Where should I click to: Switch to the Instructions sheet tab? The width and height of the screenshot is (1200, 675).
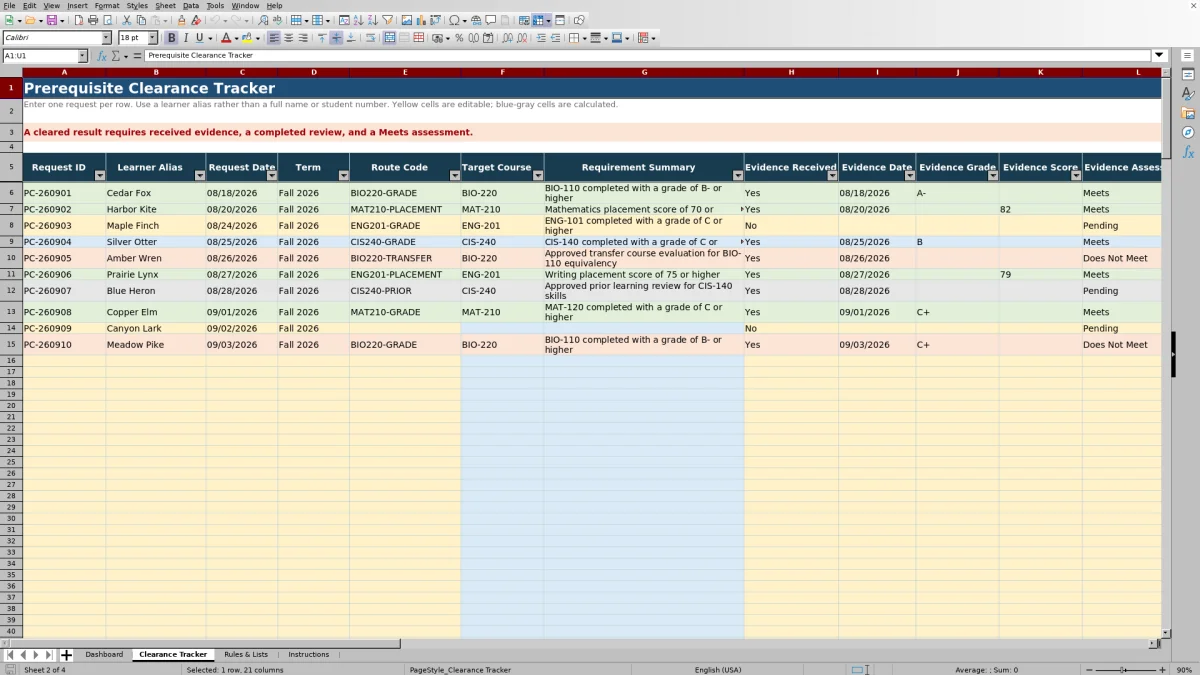(x=308, y=655)
